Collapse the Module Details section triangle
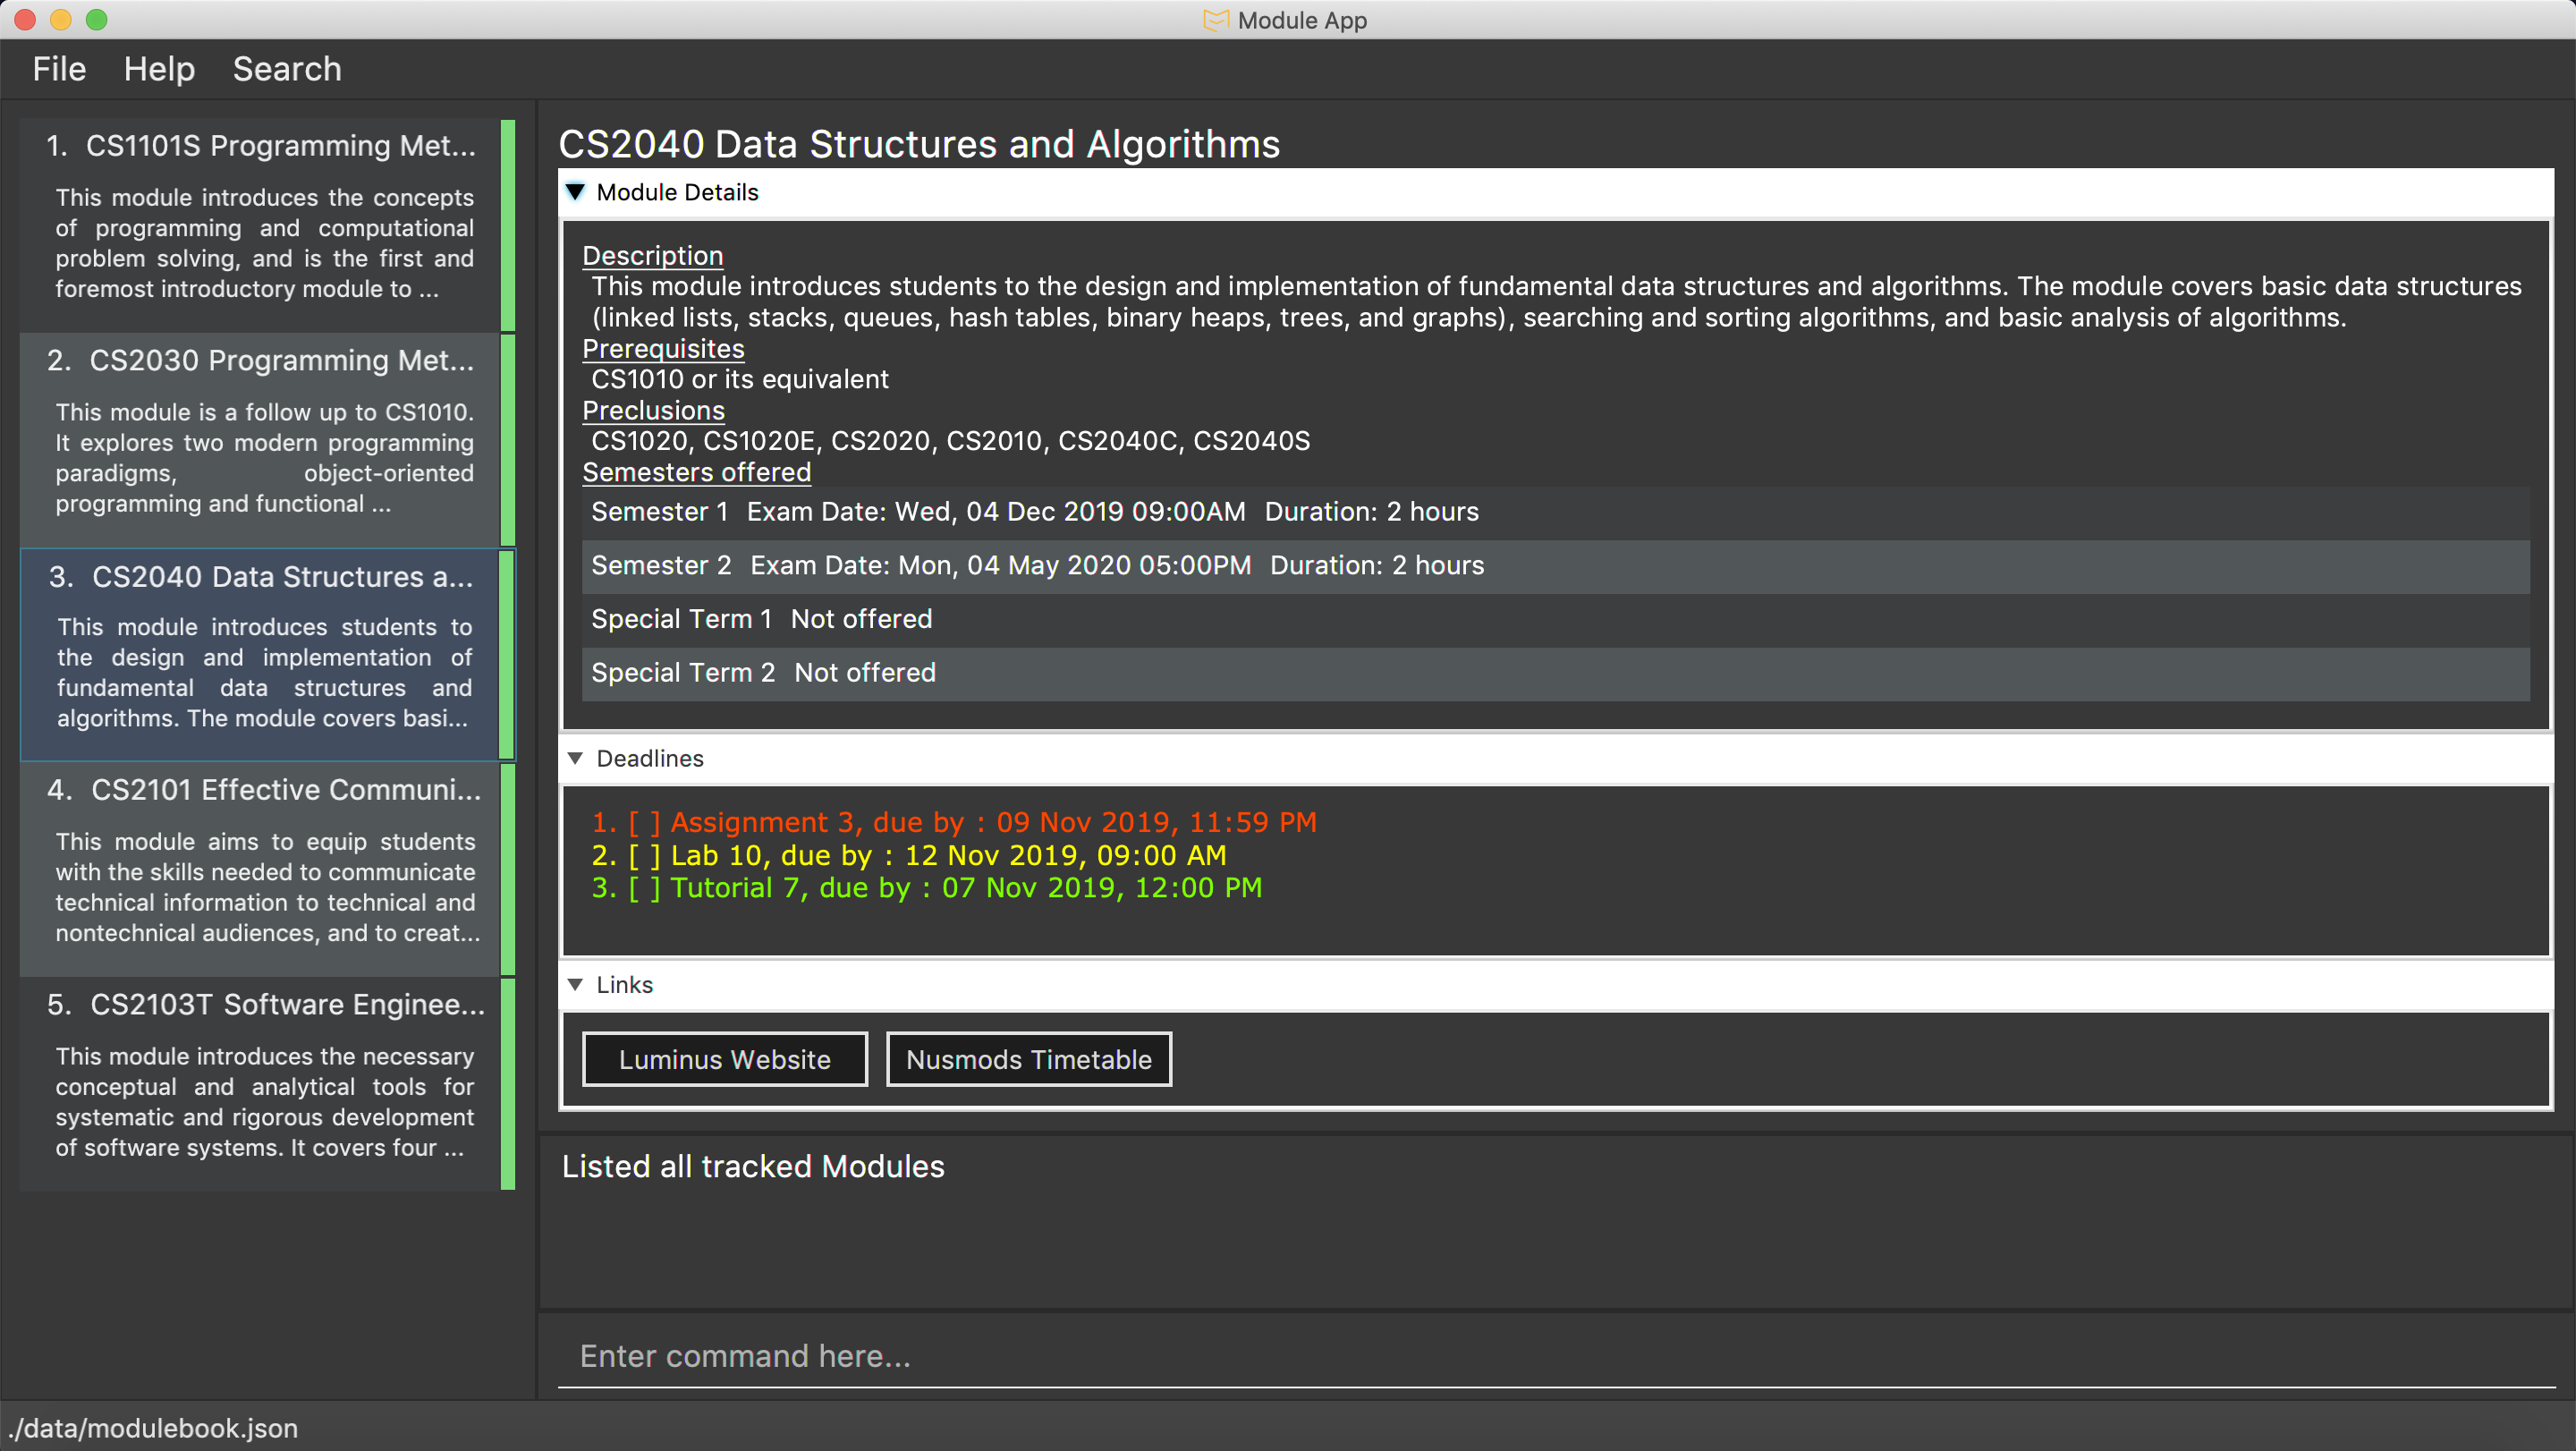The width and height of the screenshot is (2576, 1451). click(575, 192)
